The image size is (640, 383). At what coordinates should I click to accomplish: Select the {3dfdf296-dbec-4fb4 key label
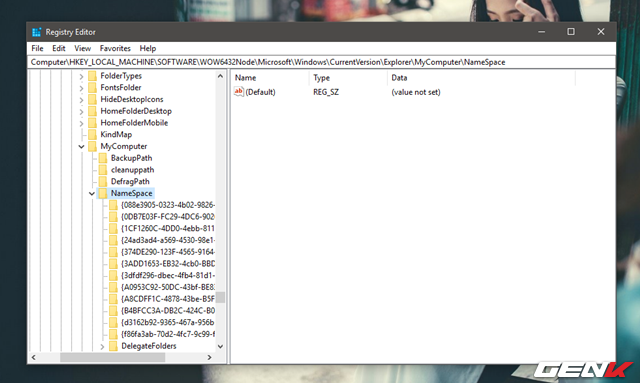[168, 276]
